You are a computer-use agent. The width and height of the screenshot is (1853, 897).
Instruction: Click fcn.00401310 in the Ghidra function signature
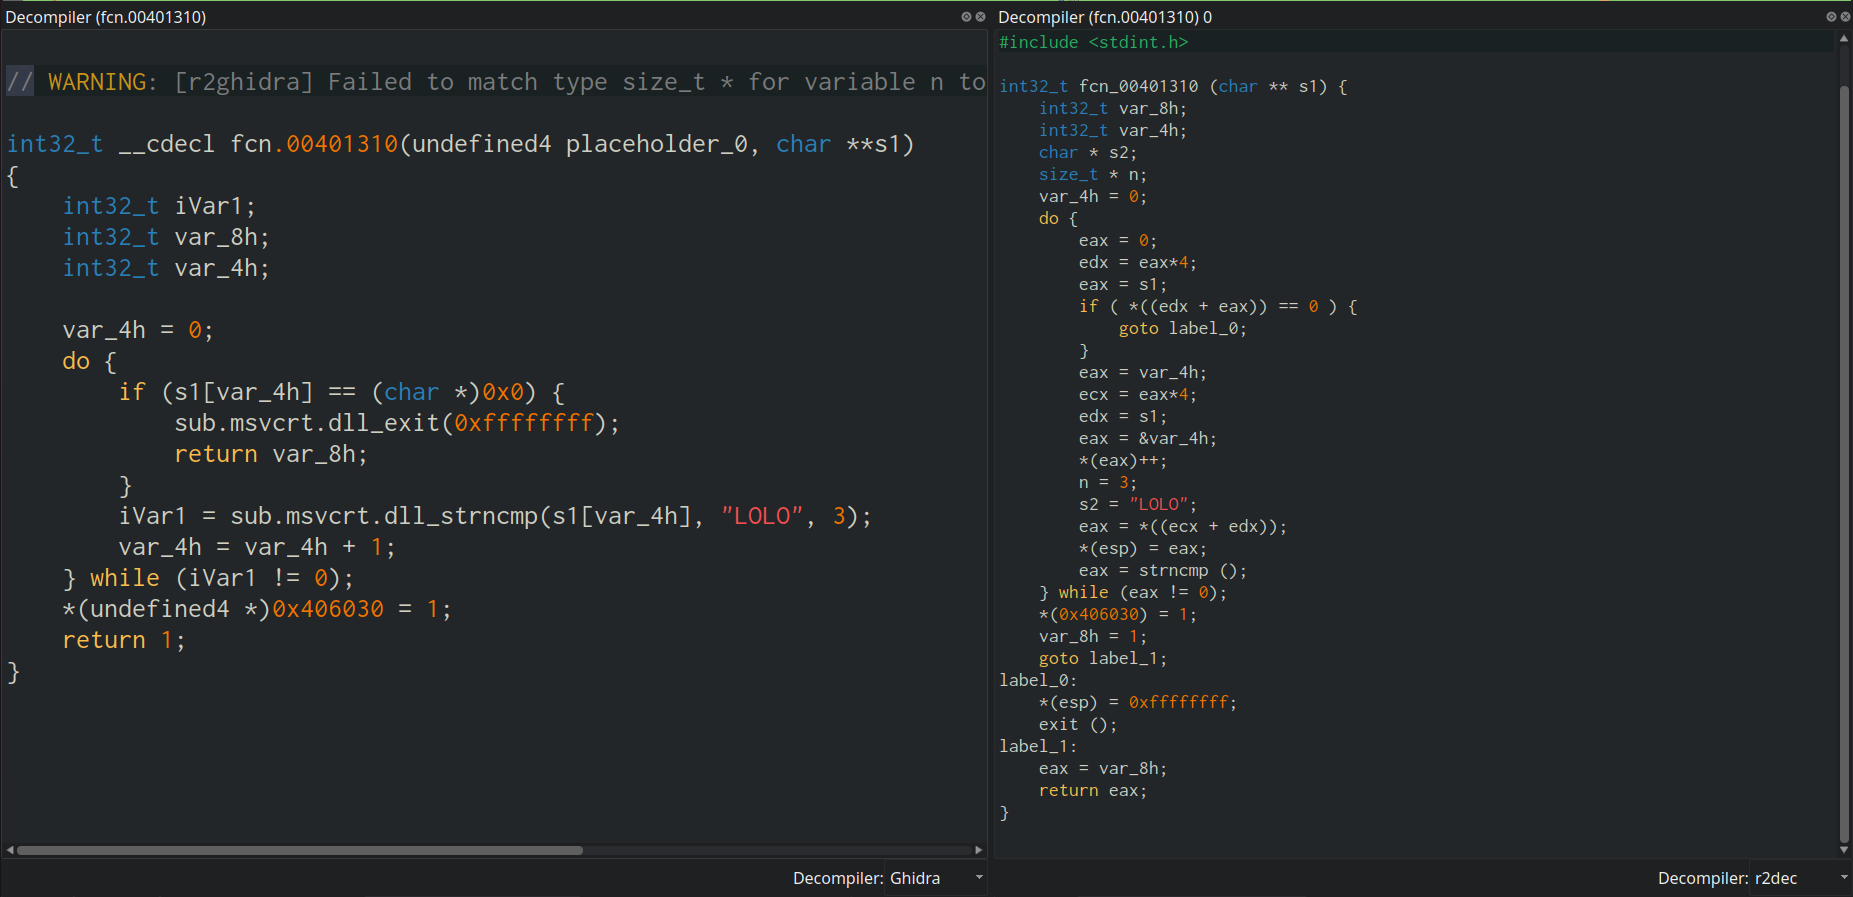coord(314,144)
